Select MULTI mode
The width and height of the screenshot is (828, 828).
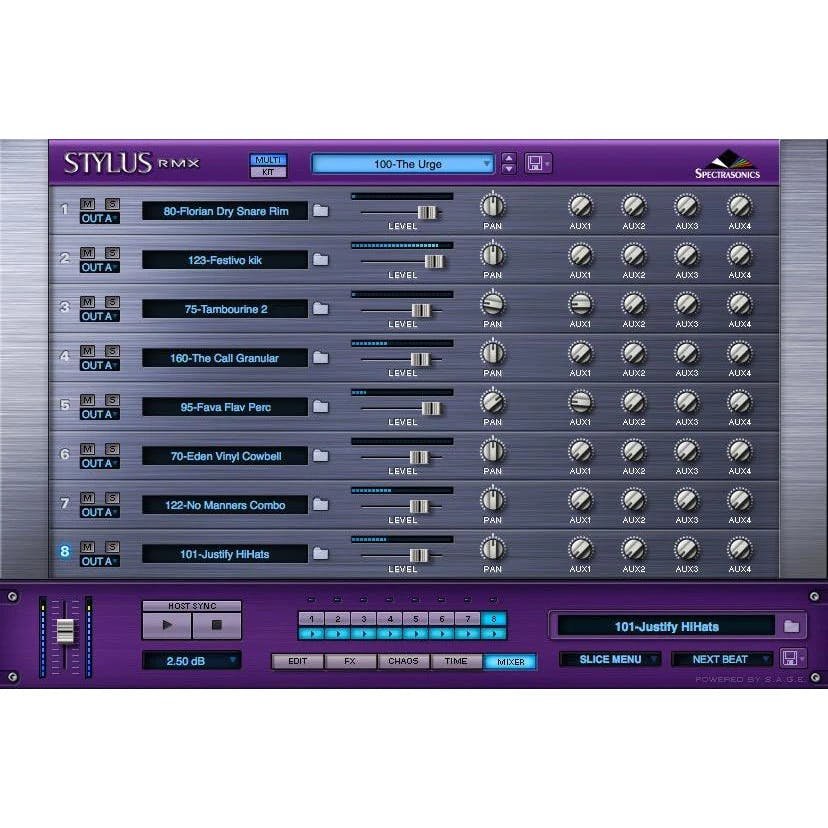(x=268, y=159)
